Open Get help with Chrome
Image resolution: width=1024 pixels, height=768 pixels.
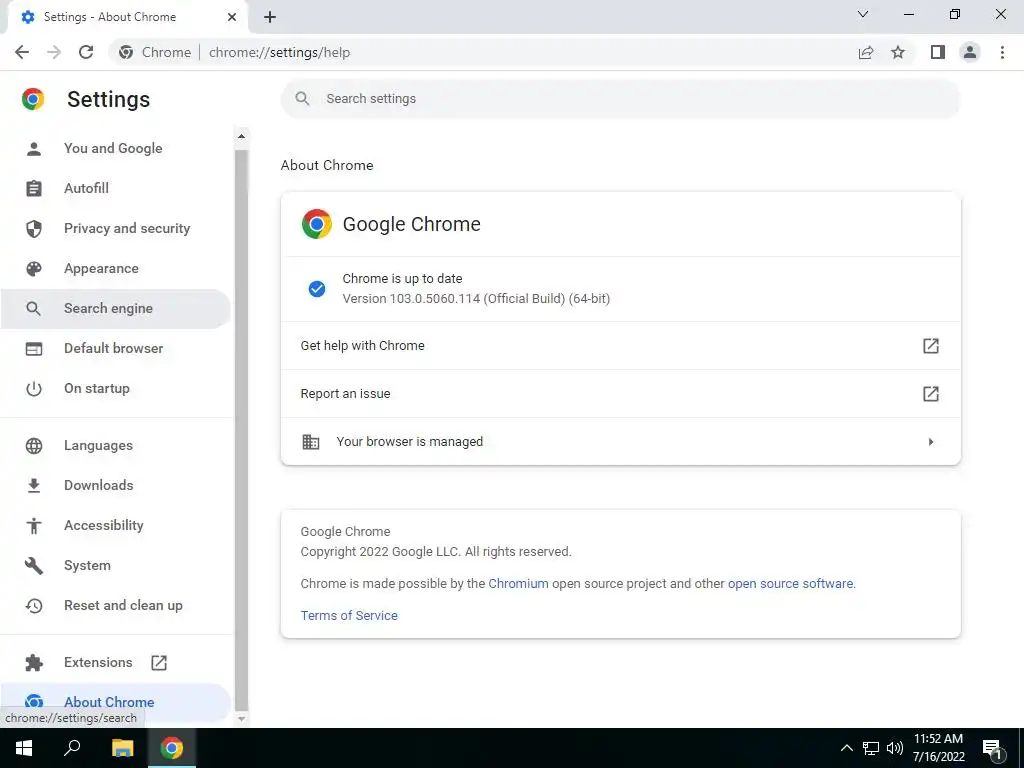(x=620, y=345)
